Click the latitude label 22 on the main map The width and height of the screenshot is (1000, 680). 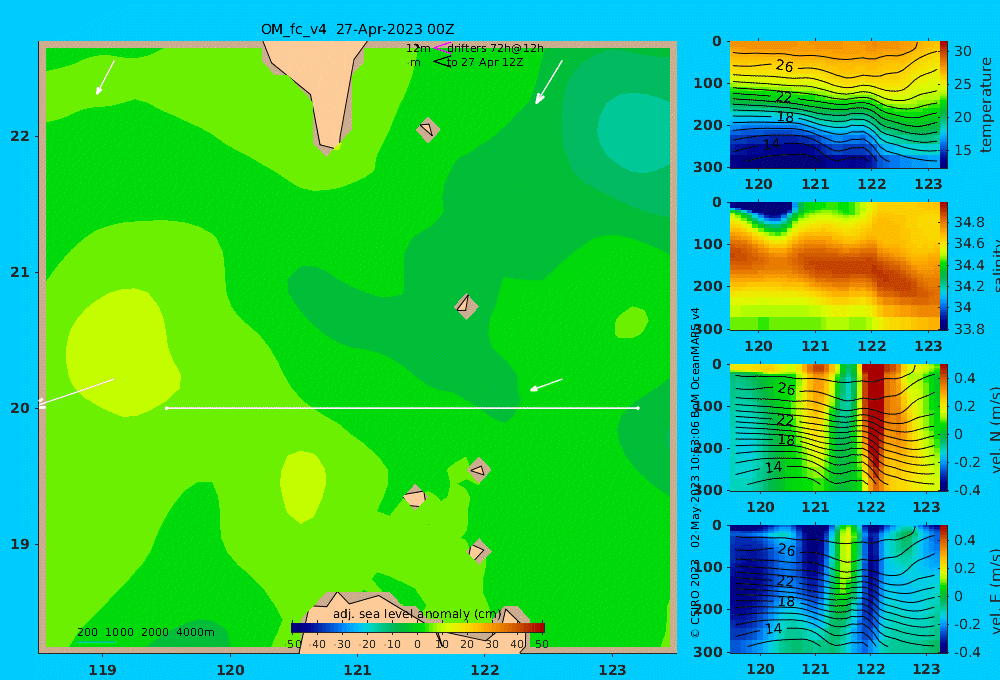[20, 136]
